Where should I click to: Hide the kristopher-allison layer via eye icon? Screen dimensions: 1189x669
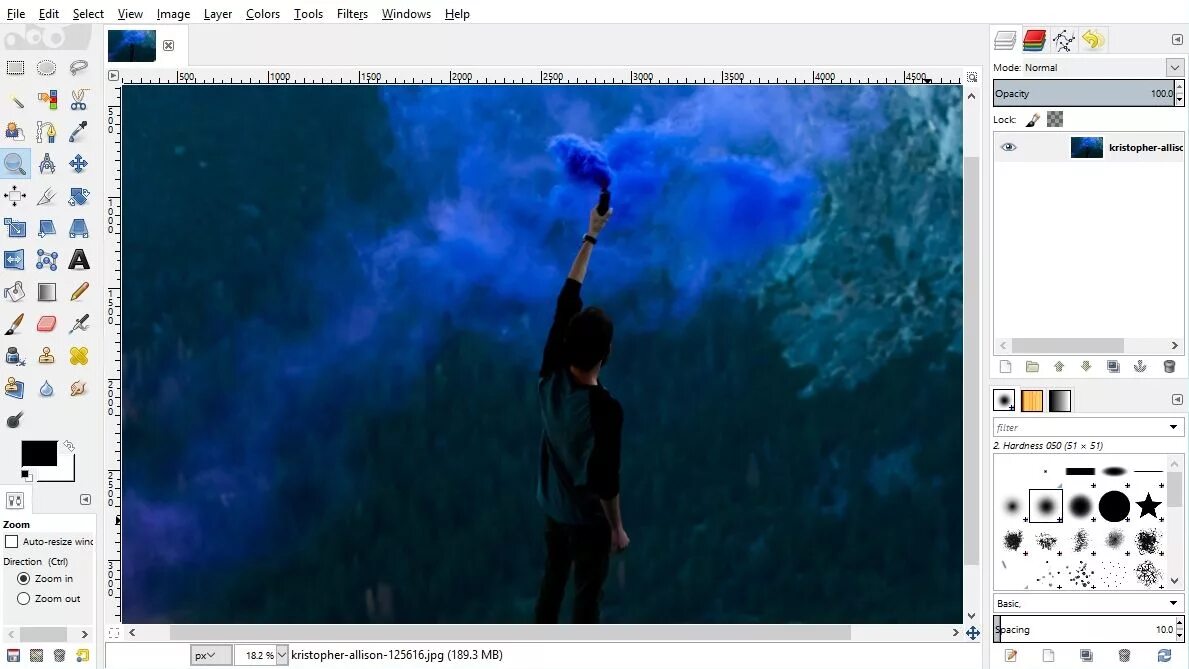(1009, 147)
